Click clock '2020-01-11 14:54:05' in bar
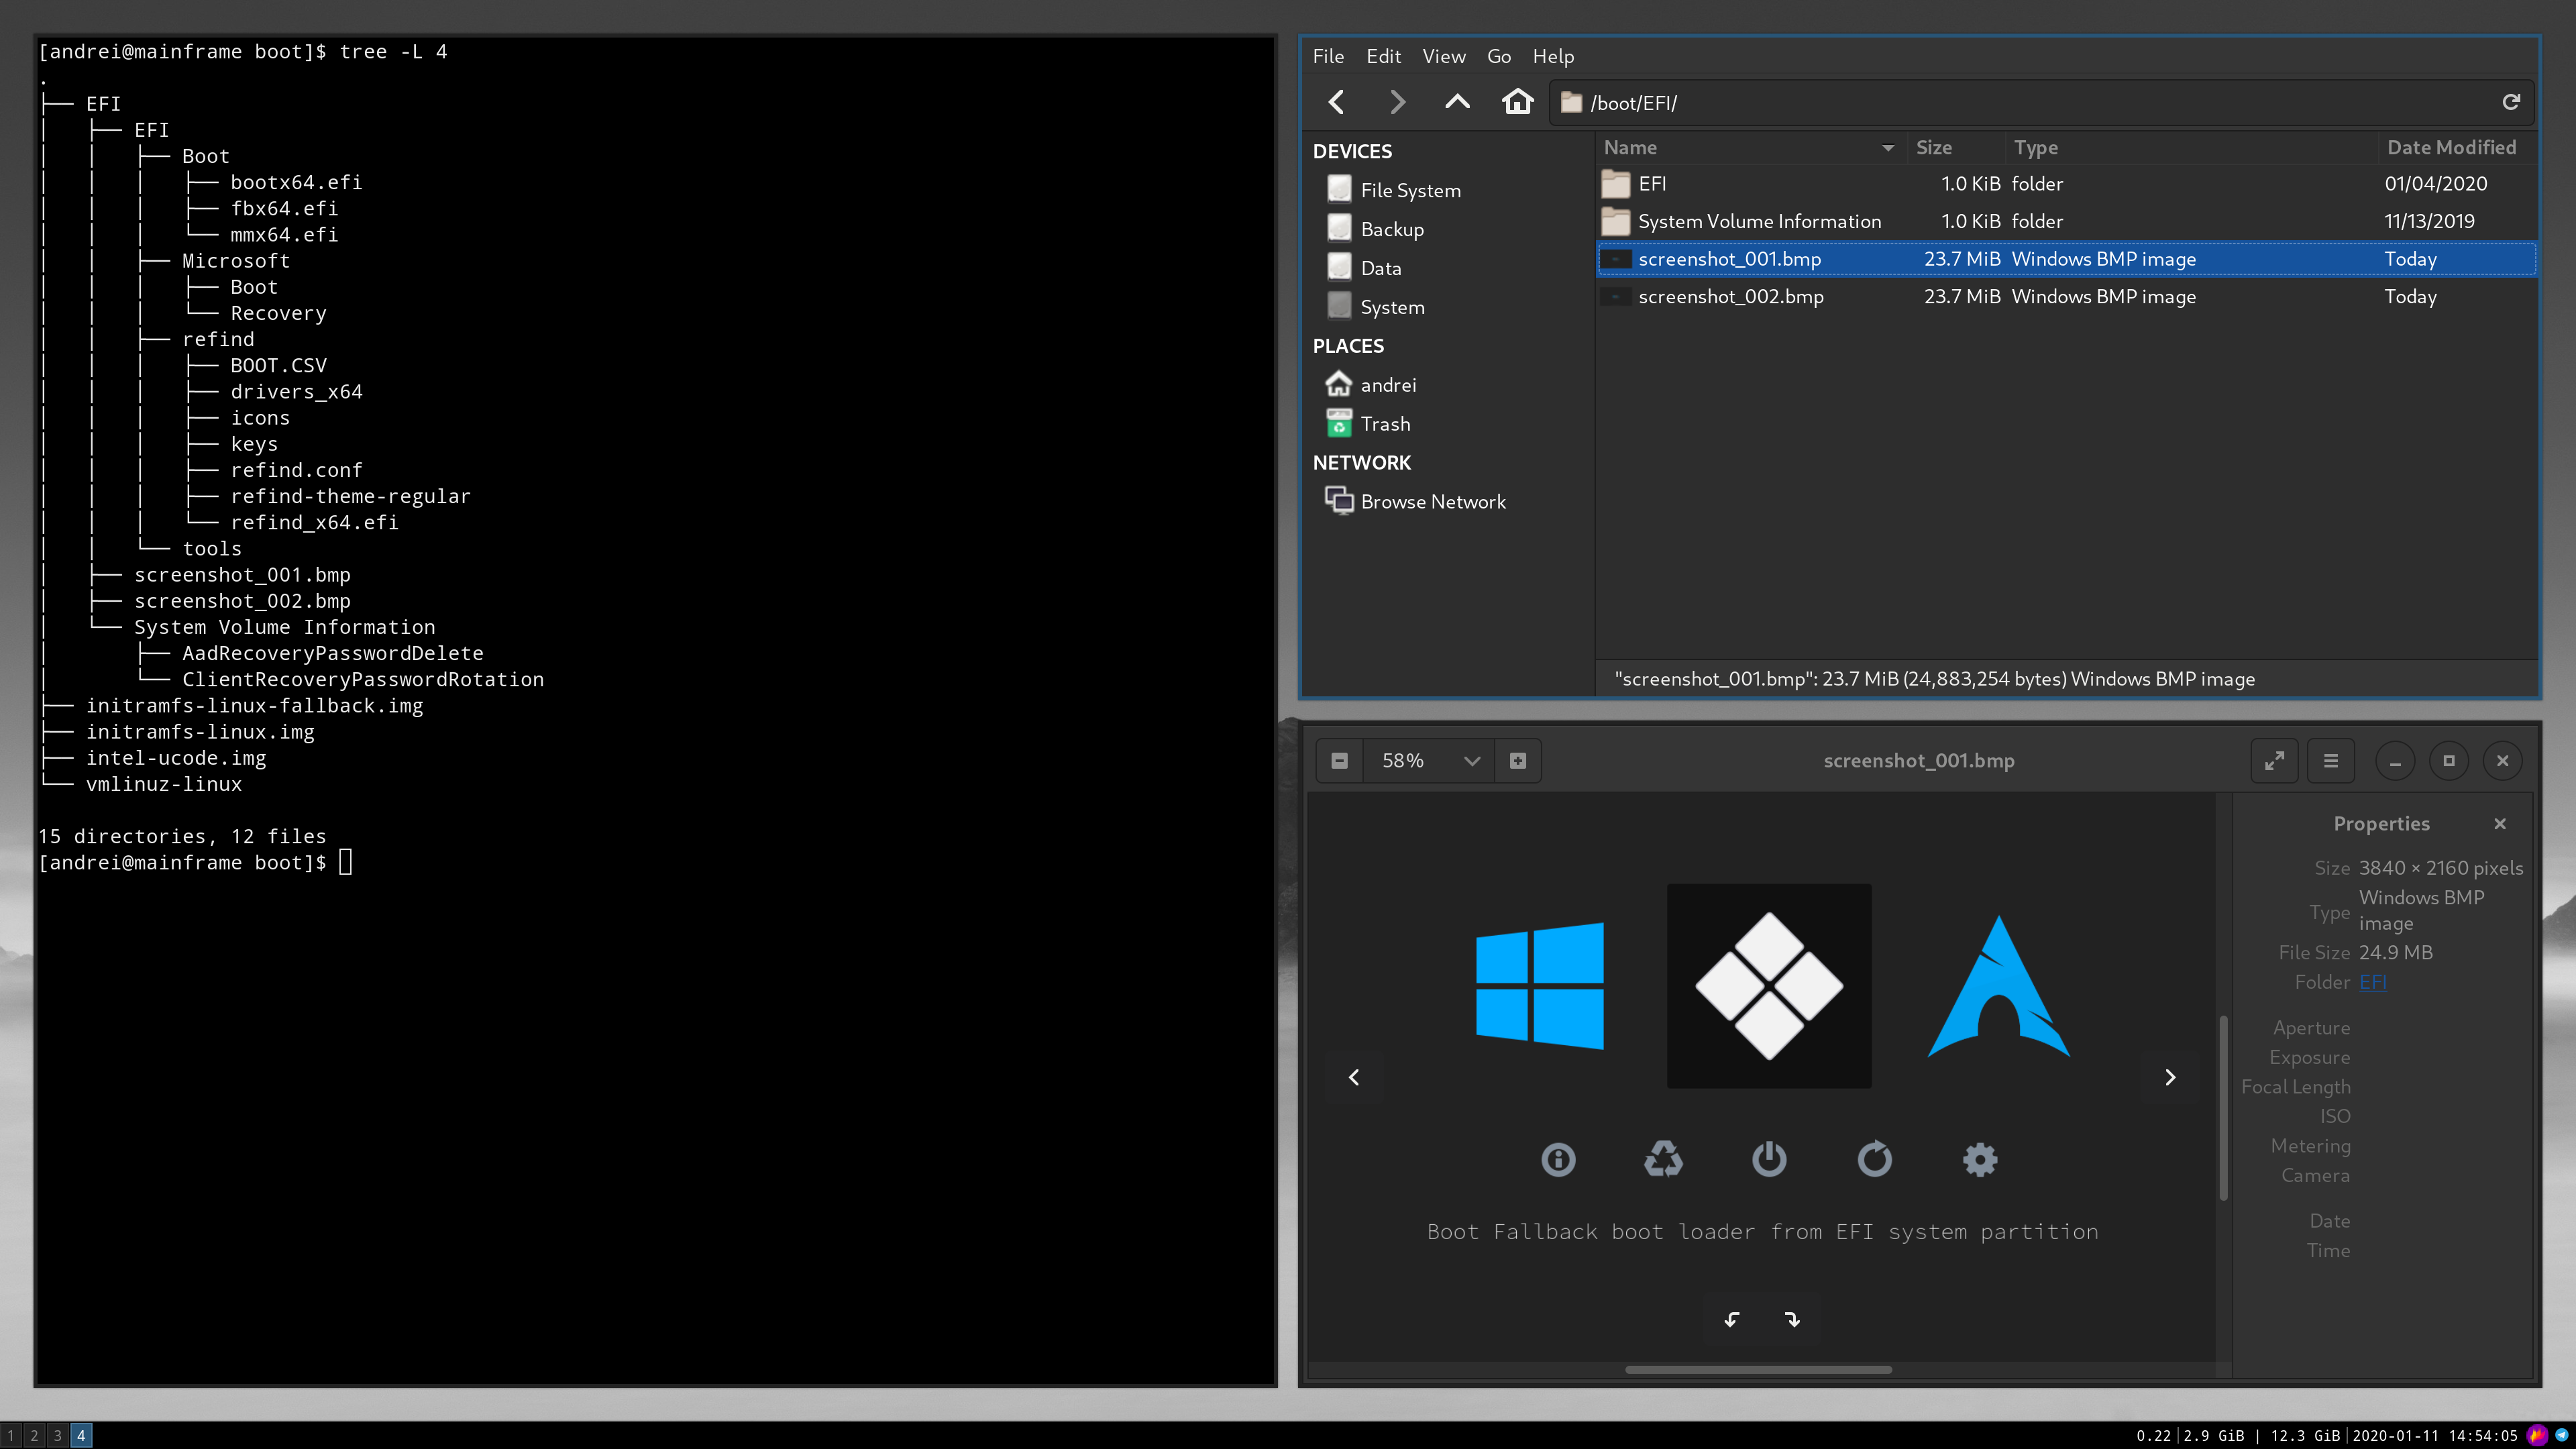 pyautogui.click(x=2434, y=1436)
